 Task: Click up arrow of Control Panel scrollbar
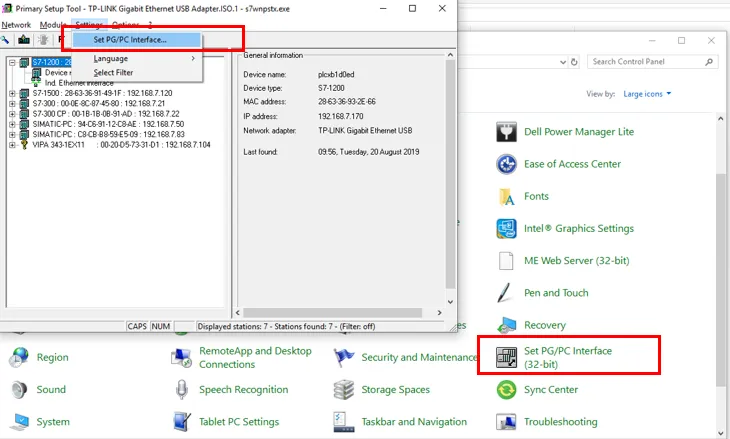tap(720, 119)
